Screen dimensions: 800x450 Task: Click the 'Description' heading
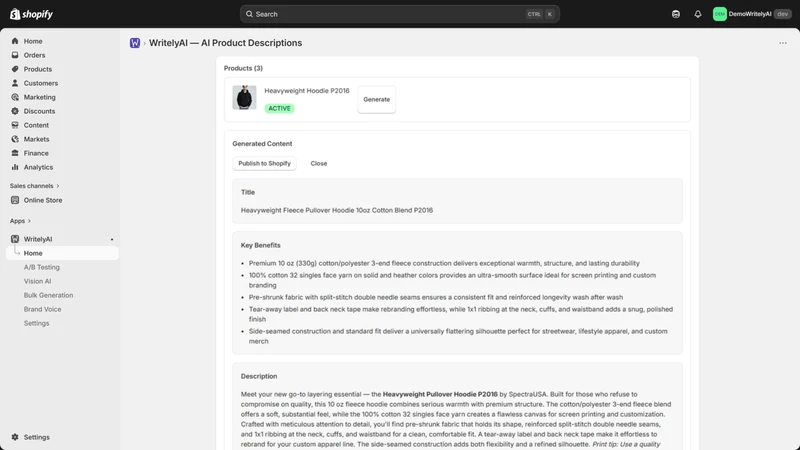(x=259, y=376)
